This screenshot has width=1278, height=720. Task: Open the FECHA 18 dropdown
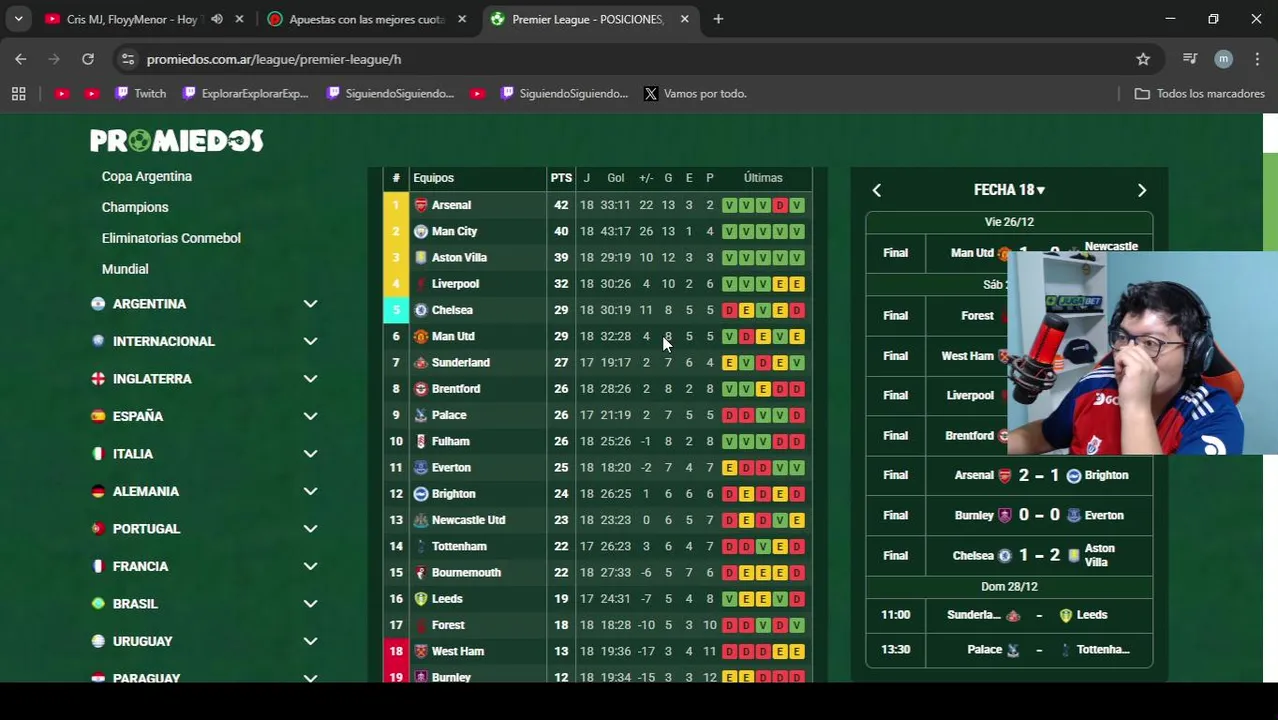point(1009,190)
